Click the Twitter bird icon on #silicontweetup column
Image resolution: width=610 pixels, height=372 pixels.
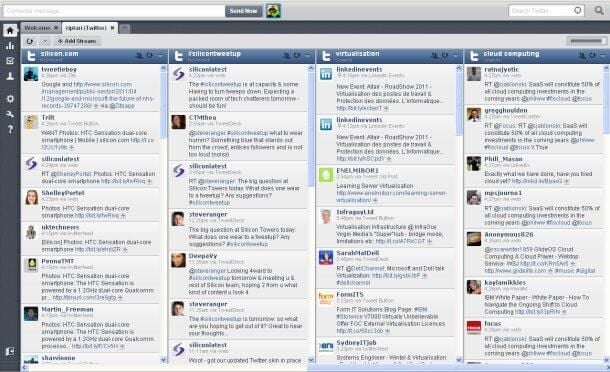(179, 56)
